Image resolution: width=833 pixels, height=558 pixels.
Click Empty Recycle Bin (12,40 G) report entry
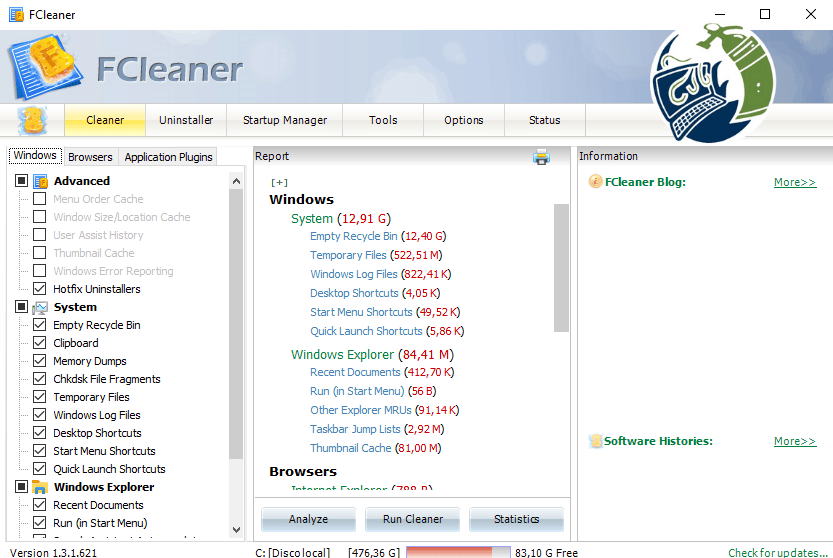[x=378, y=236]
